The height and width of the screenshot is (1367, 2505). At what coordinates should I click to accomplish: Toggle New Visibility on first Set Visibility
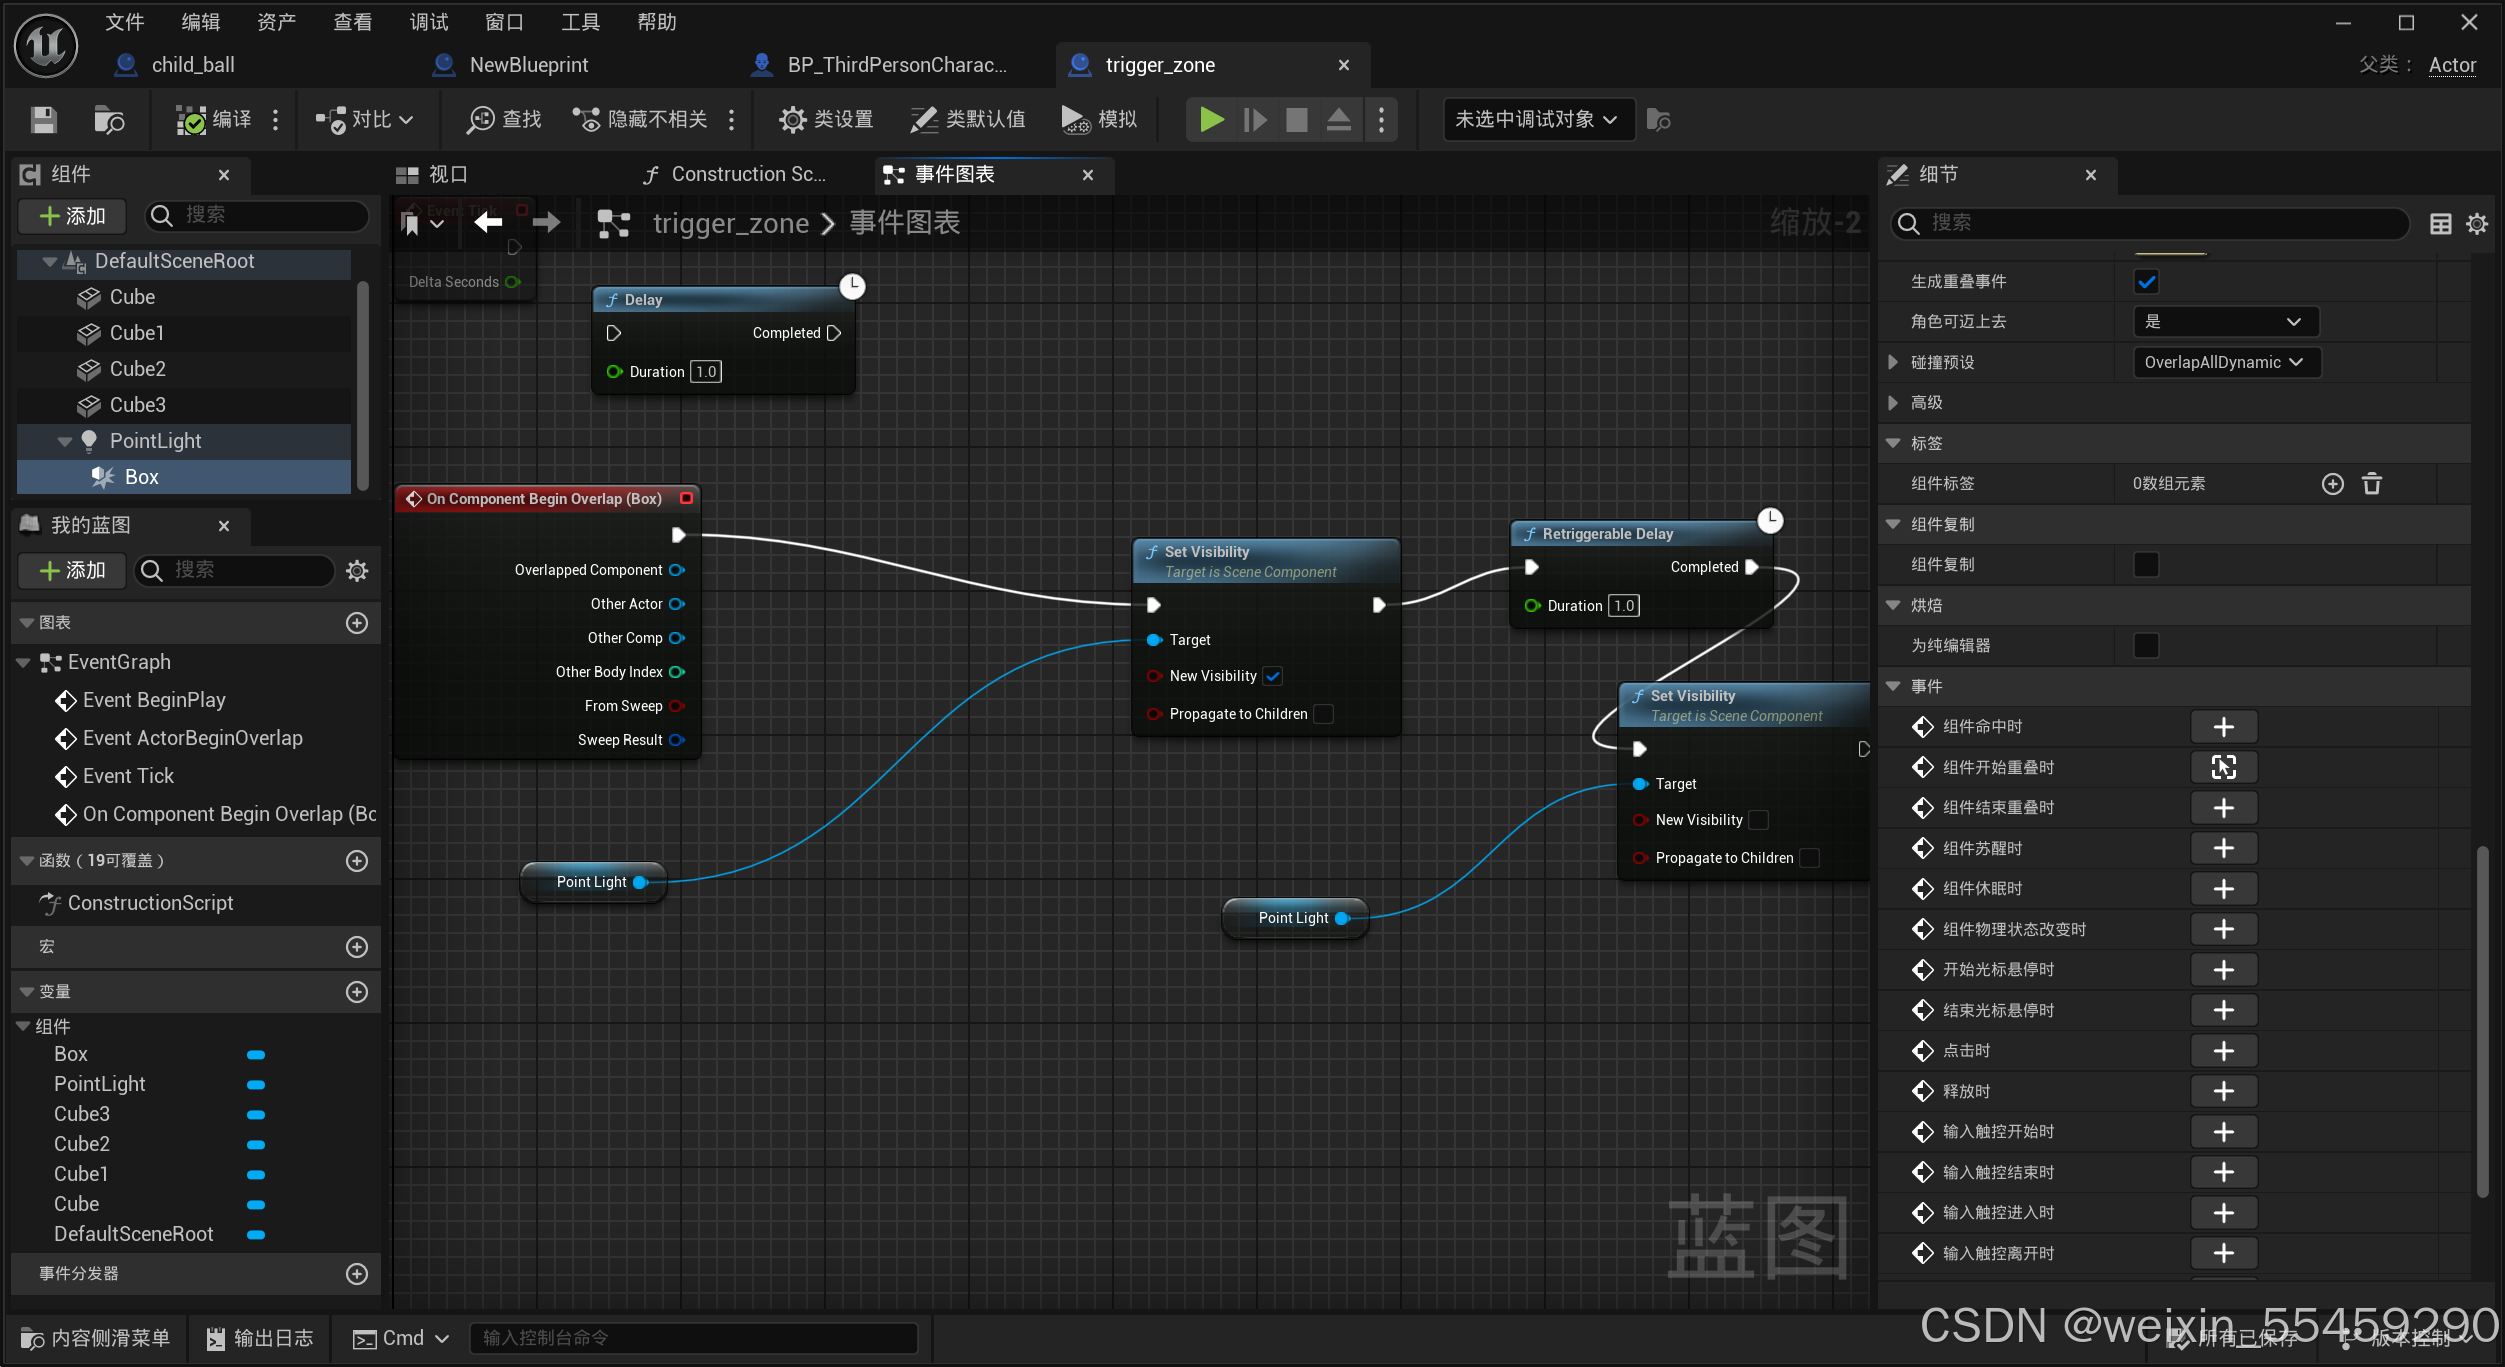pos(1273,676)
